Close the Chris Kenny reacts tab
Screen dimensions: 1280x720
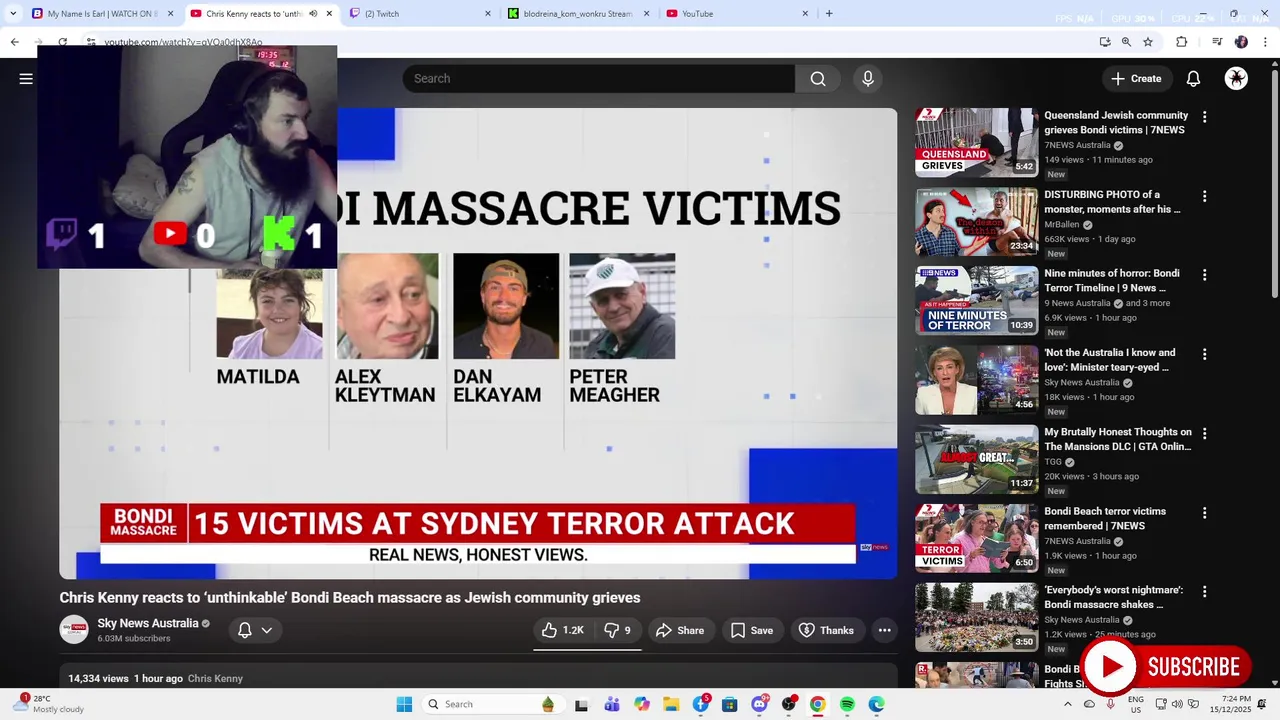329,14
